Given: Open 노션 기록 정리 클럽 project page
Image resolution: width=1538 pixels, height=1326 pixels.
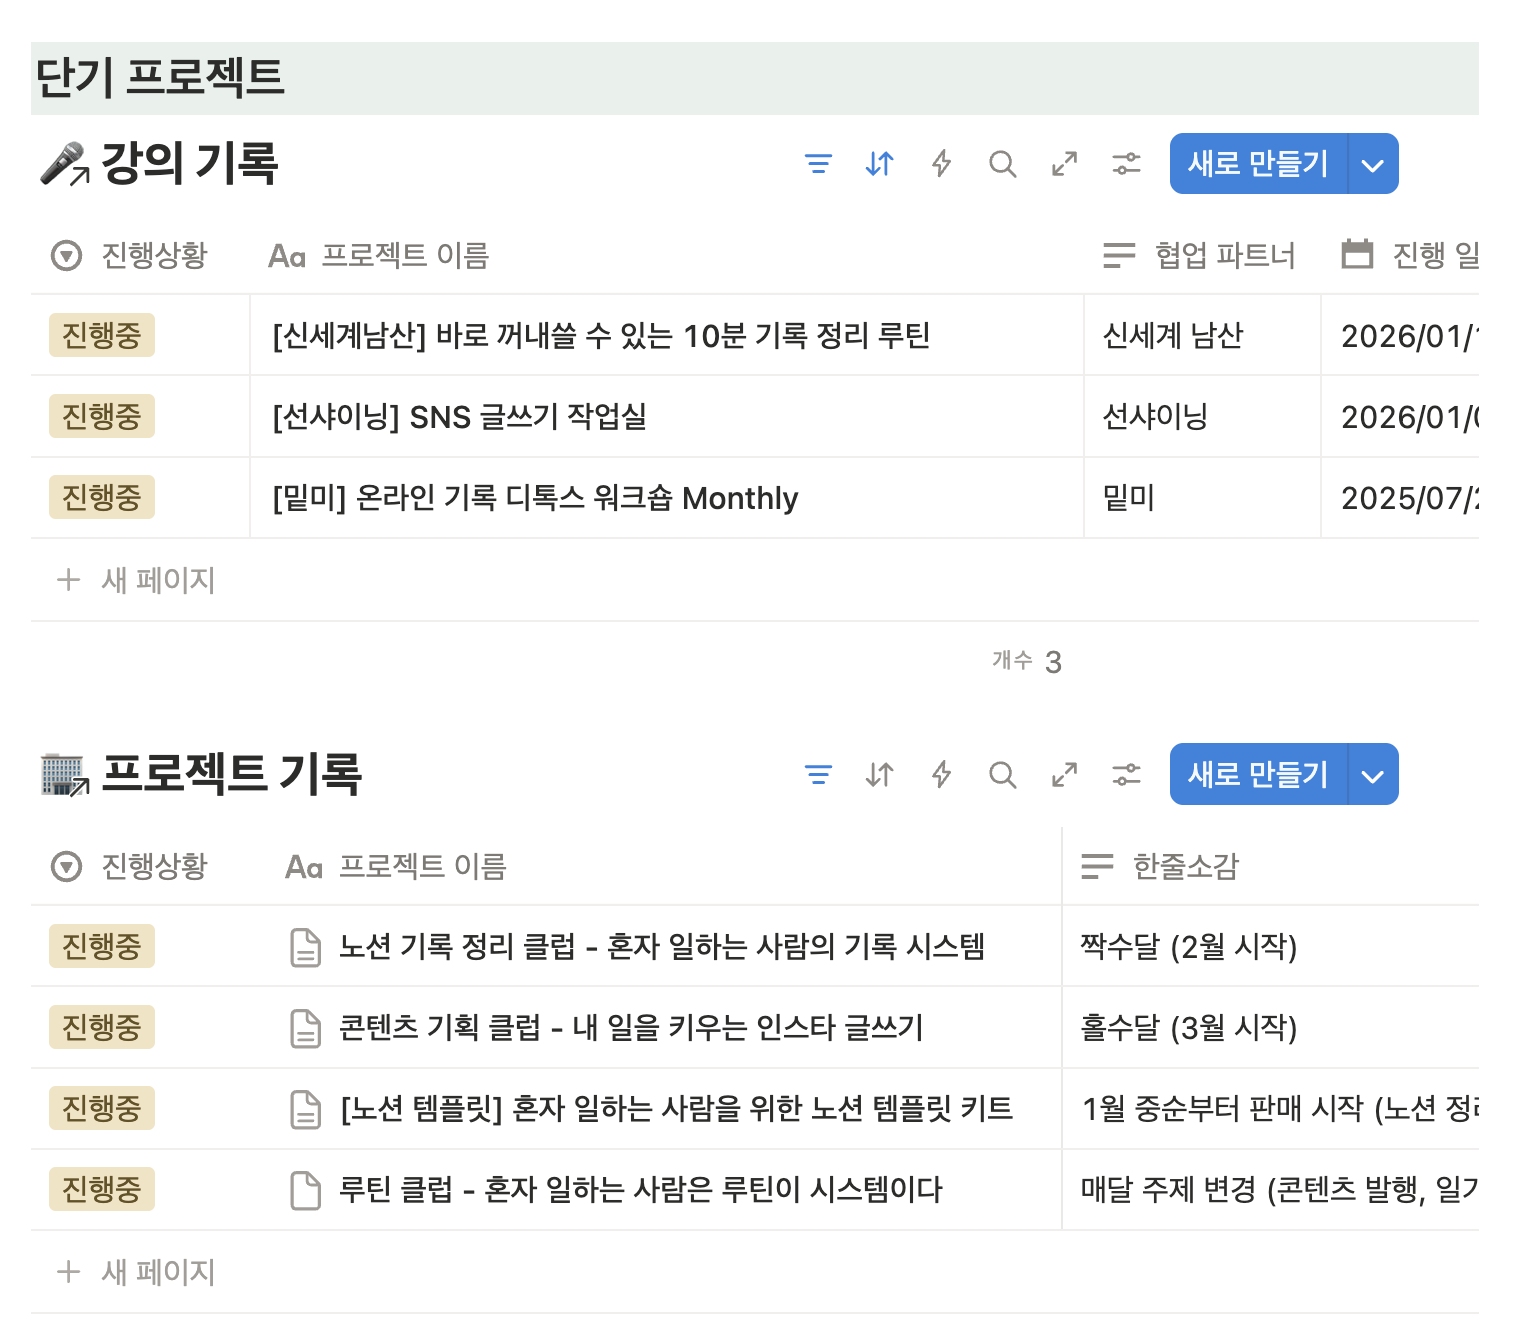Looking at the screenshot, I should pyautogui.click(x=662, y=947).
